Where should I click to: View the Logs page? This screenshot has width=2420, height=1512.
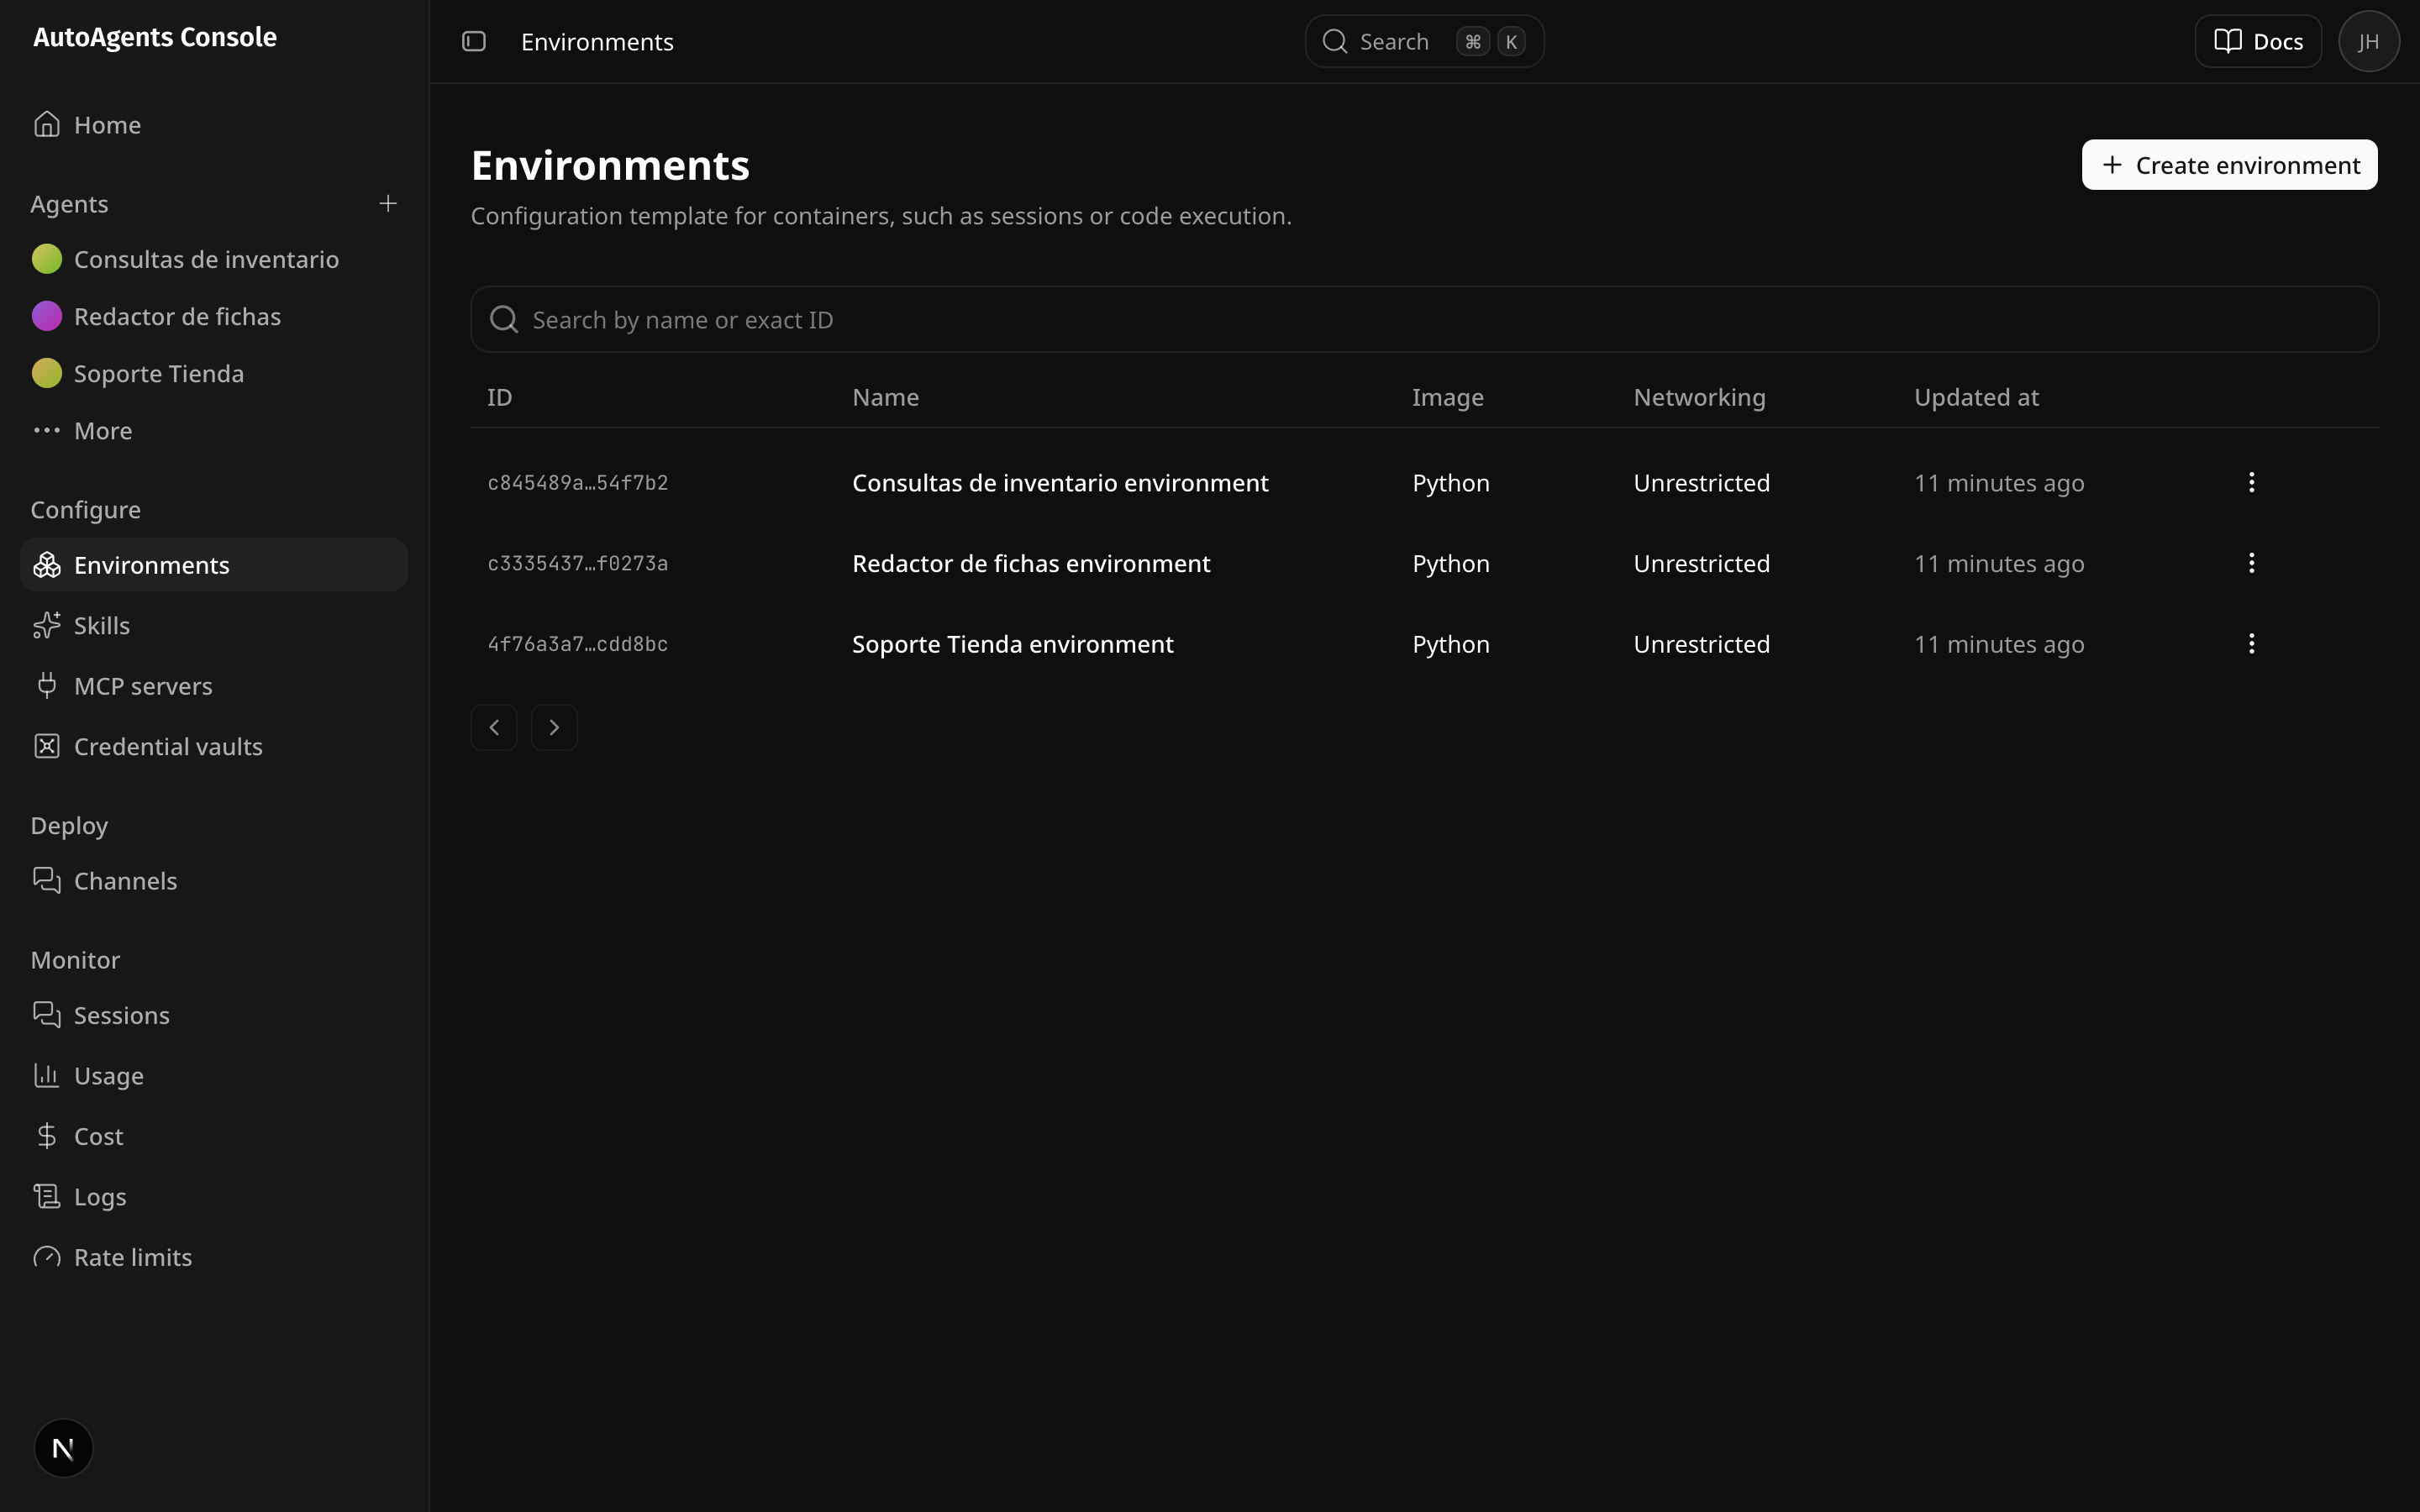tap(213, 1196)
